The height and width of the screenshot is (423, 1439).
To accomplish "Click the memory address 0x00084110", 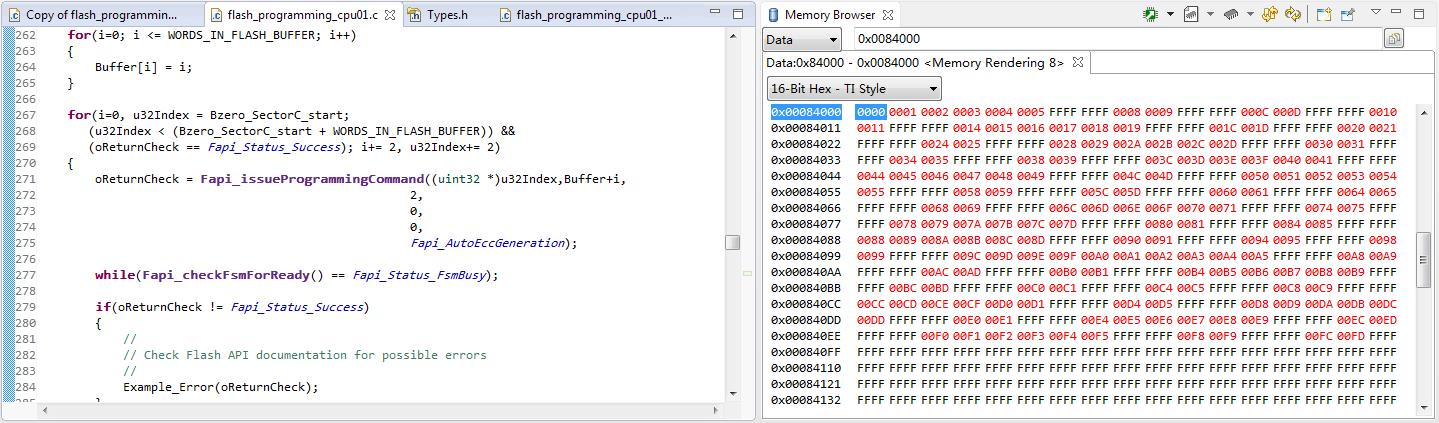I will pos(806,368).
